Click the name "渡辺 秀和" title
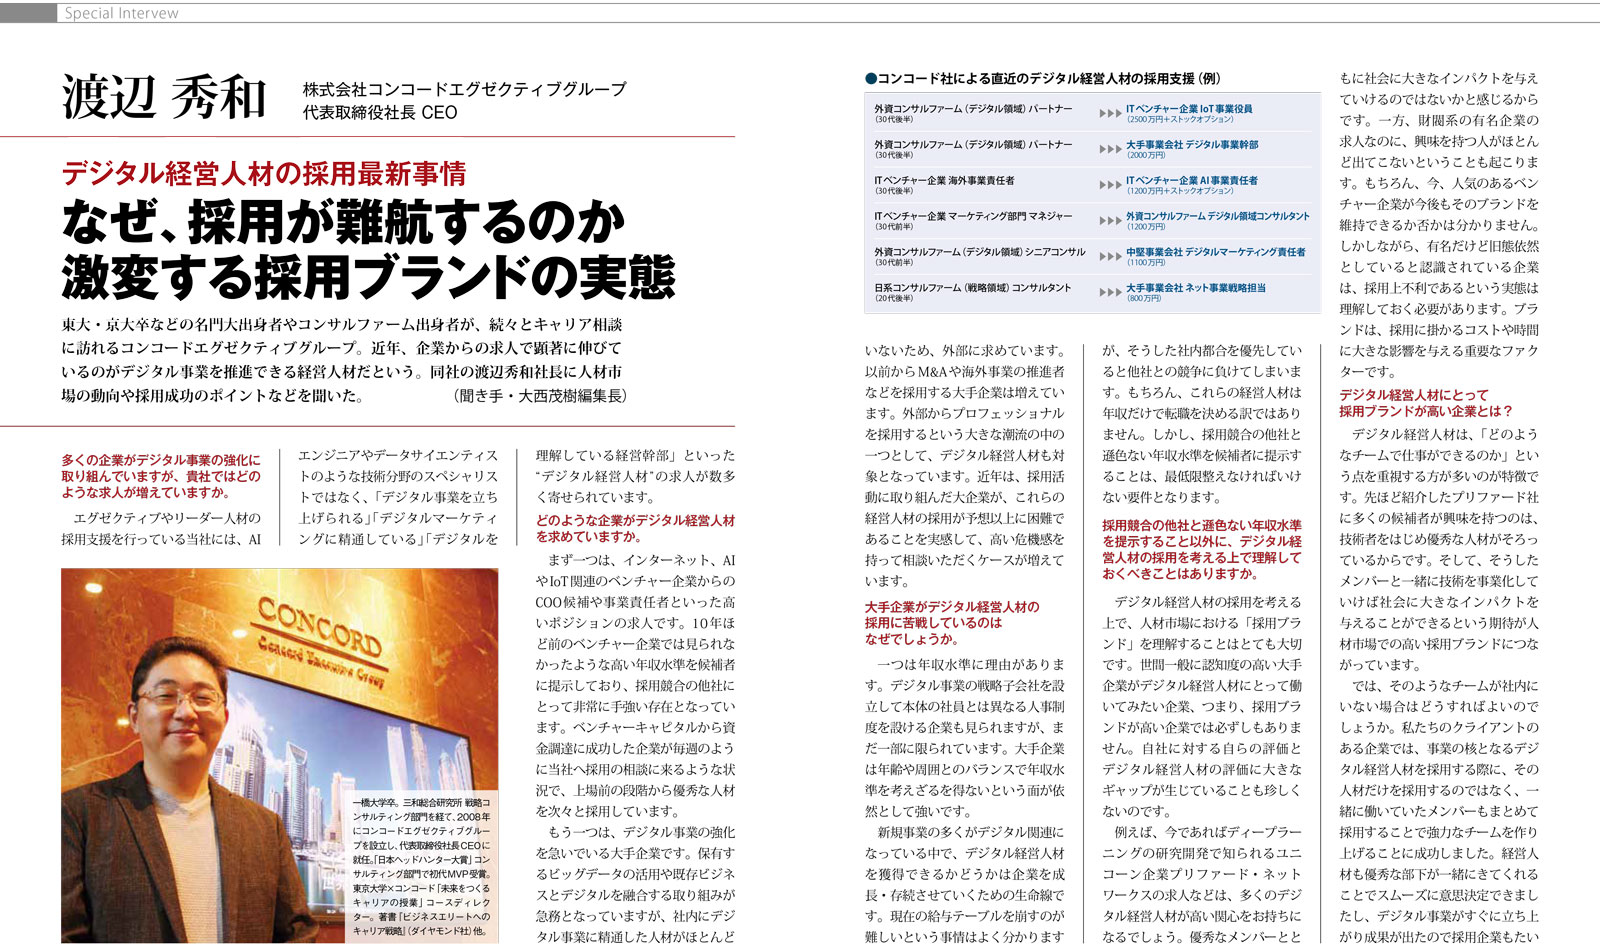 [164, 98]
